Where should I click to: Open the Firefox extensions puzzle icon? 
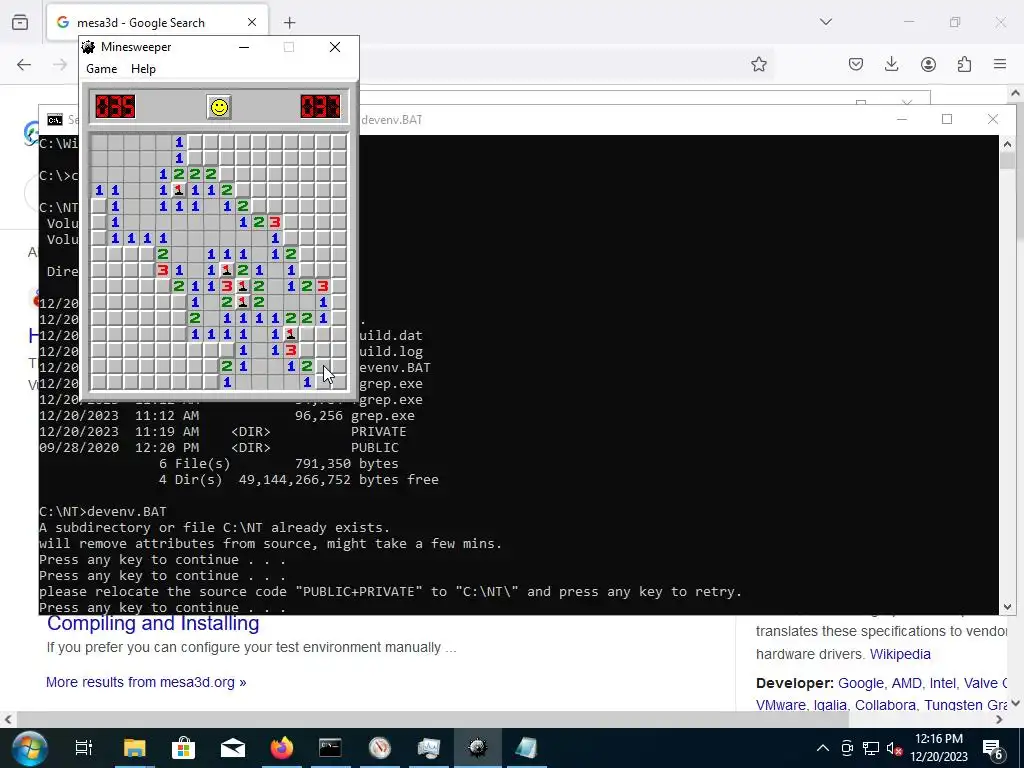[964, 64]
